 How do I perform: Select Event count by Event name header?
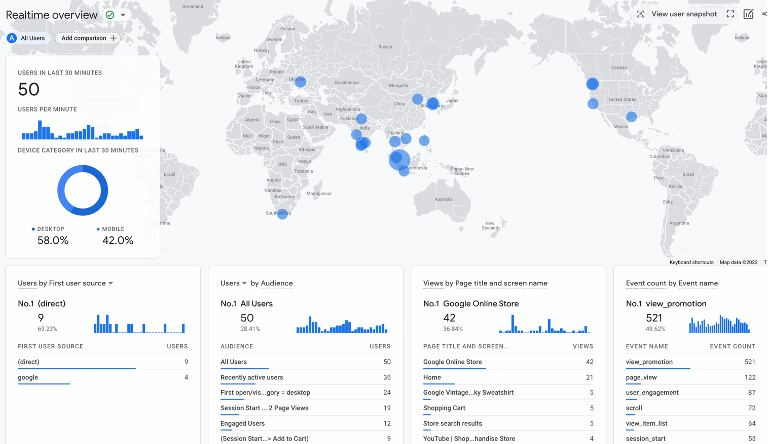[x=671, y=283]
